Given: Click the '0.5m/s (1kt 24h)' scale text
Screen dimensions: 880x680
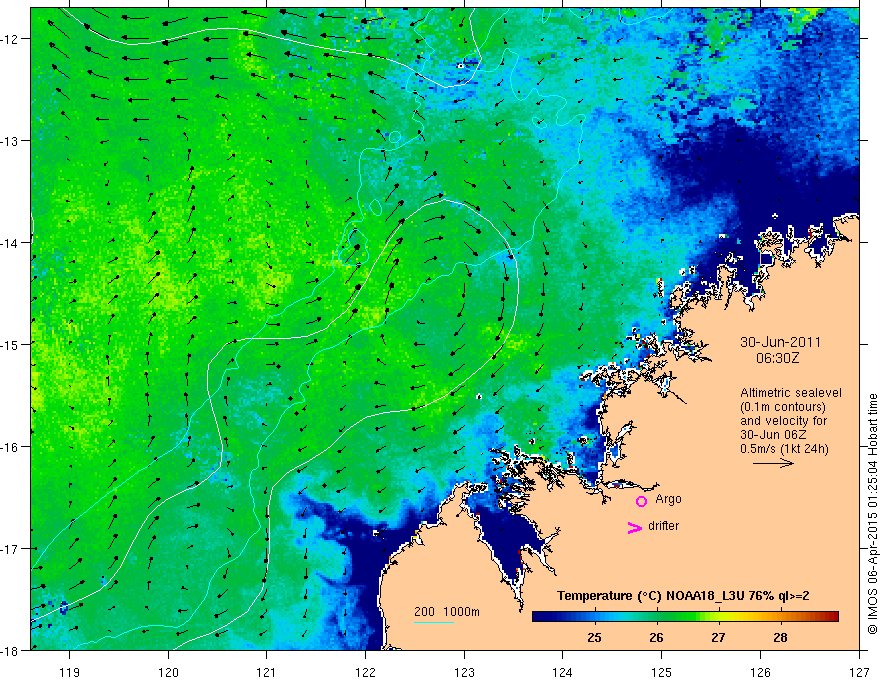Looking at the screenshot, I should click(784, 449).
